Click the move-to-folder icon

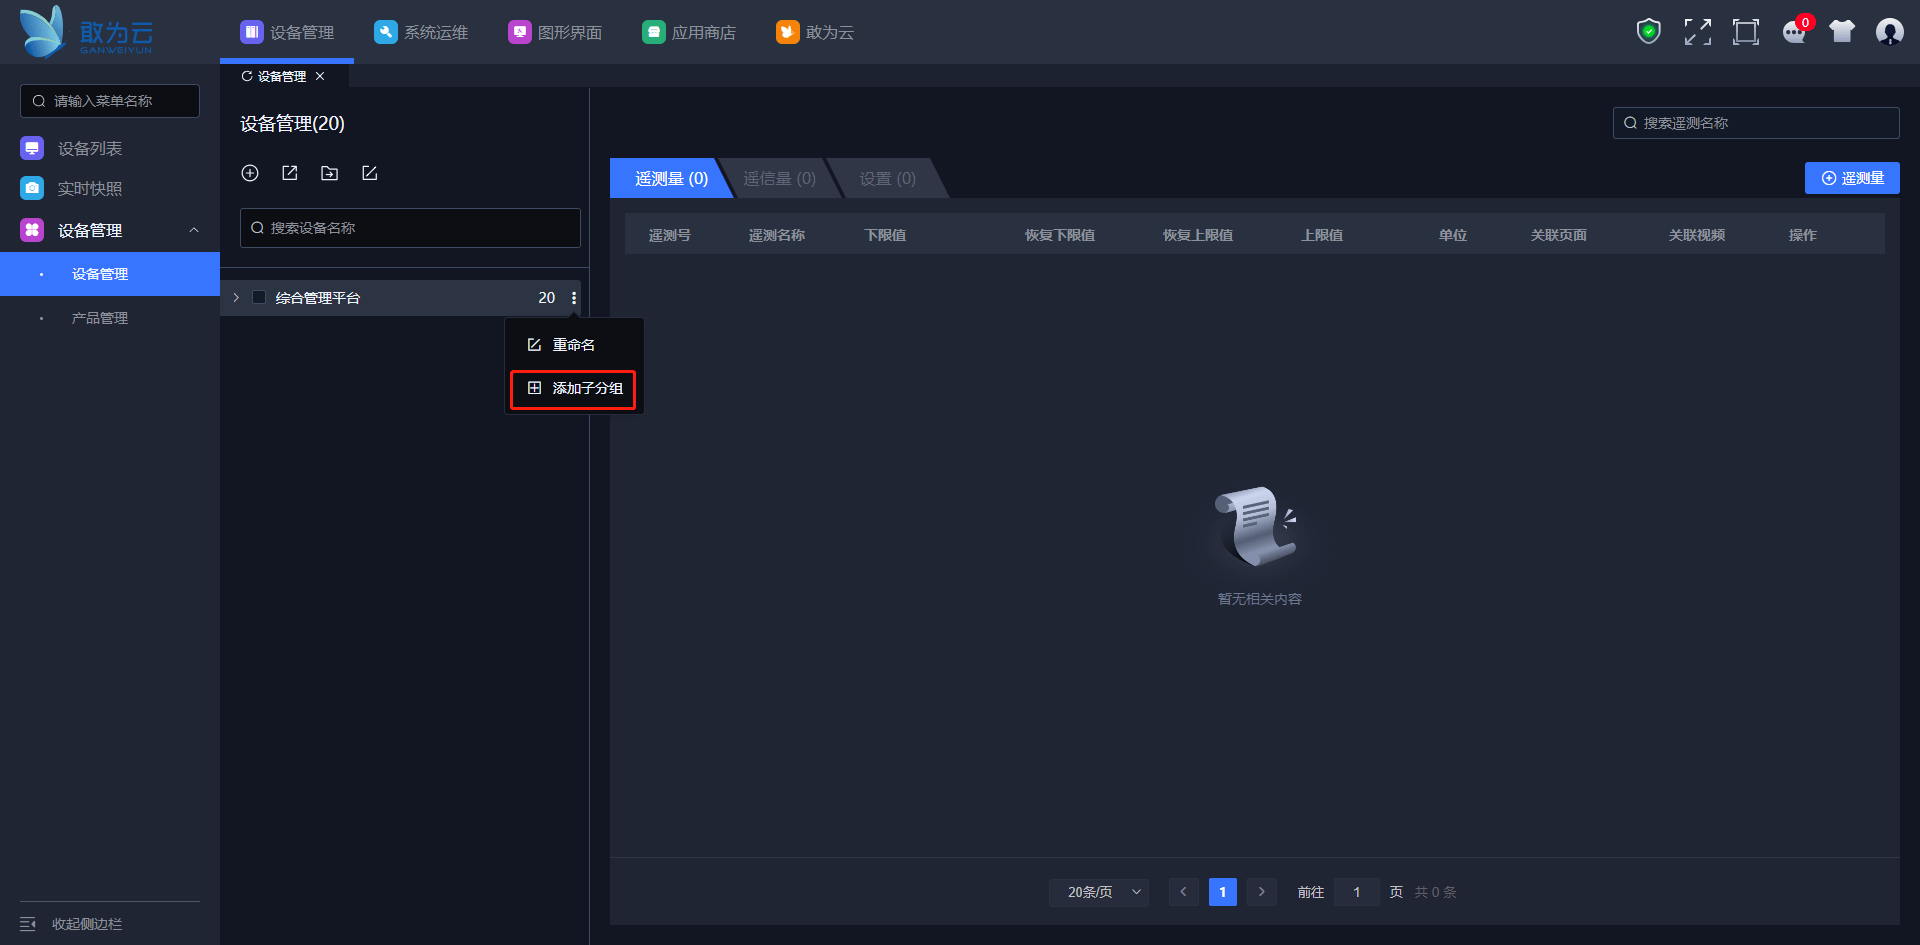[329, 173]
